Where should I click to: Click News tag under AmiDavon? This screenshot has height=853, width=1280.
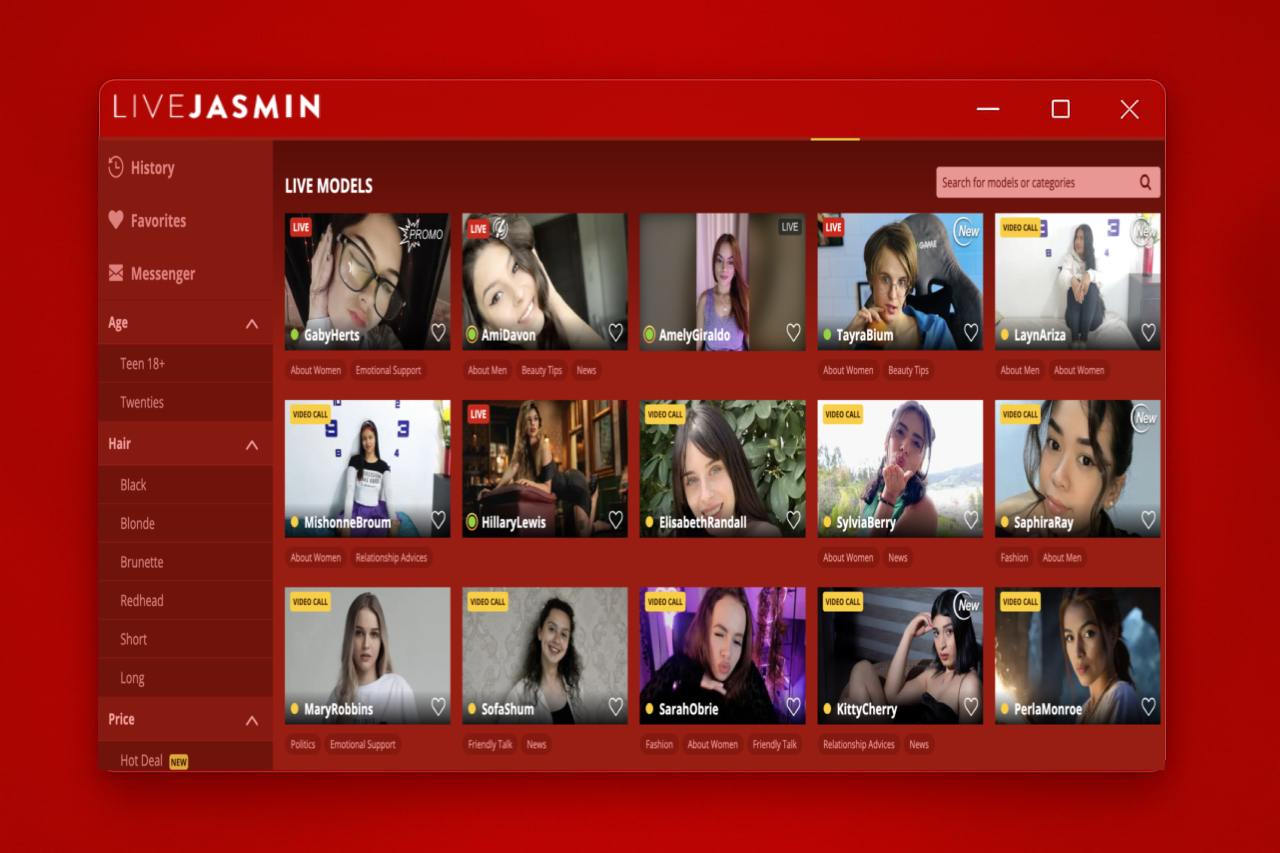[x=586, y=370]
